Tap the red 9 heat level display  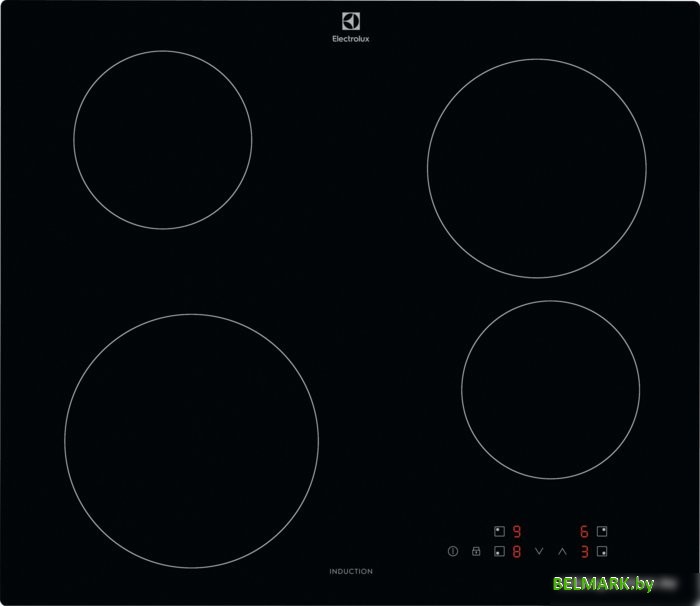click(517, 532)
